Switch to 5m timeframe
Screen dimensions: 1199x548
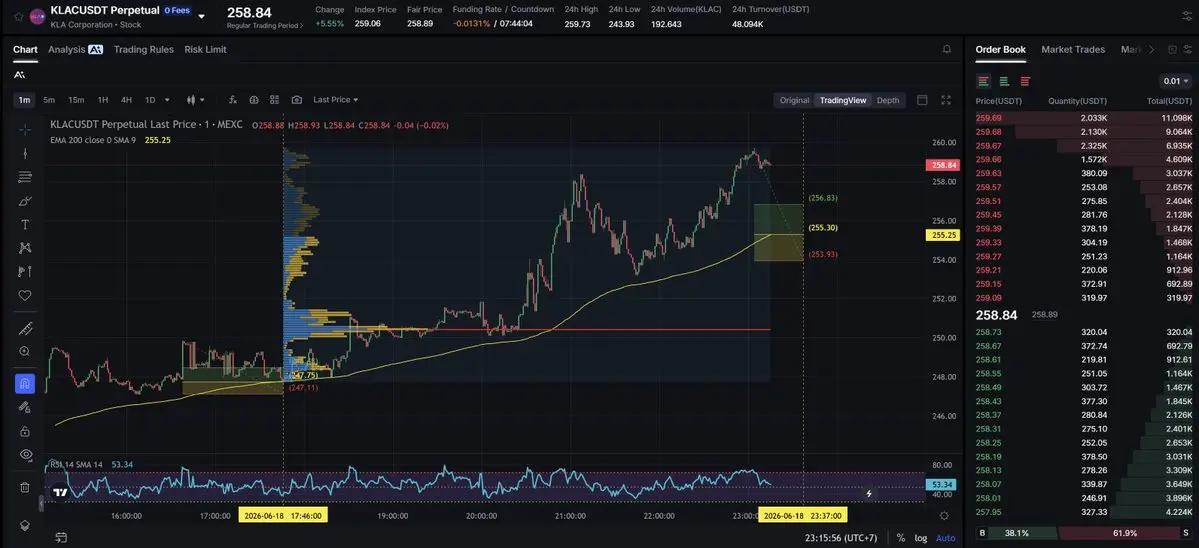tap(49, 99)
